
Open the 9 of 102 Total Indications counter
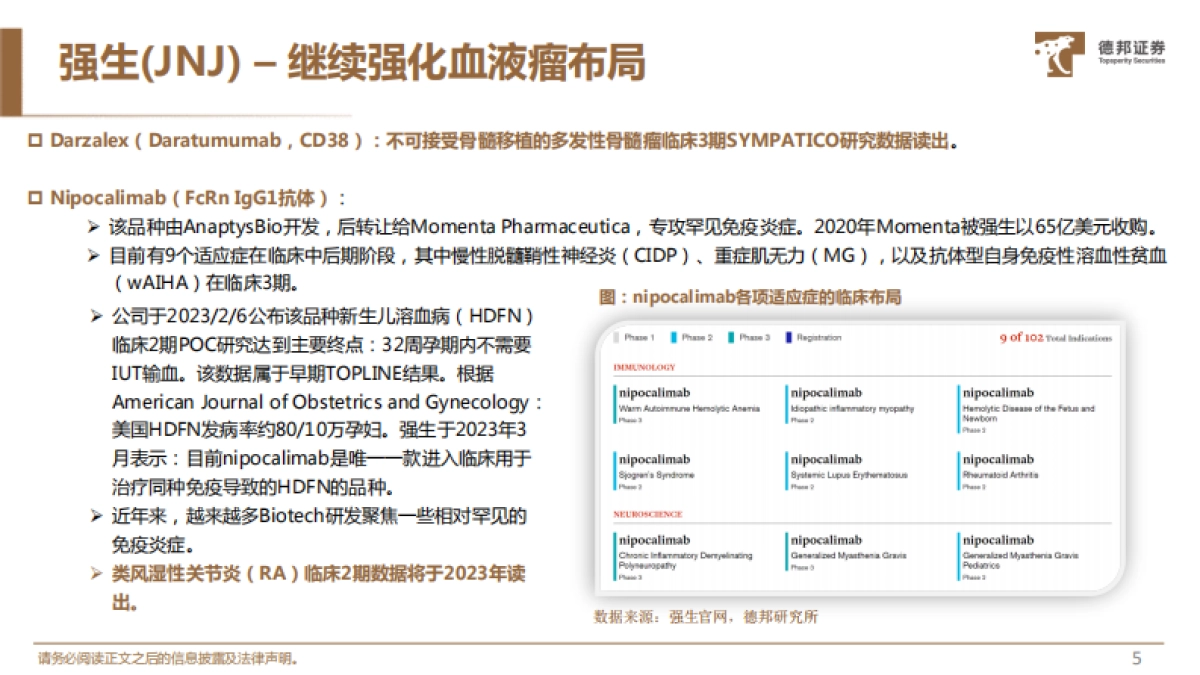pyautogui.click(x=1054, y=338)
